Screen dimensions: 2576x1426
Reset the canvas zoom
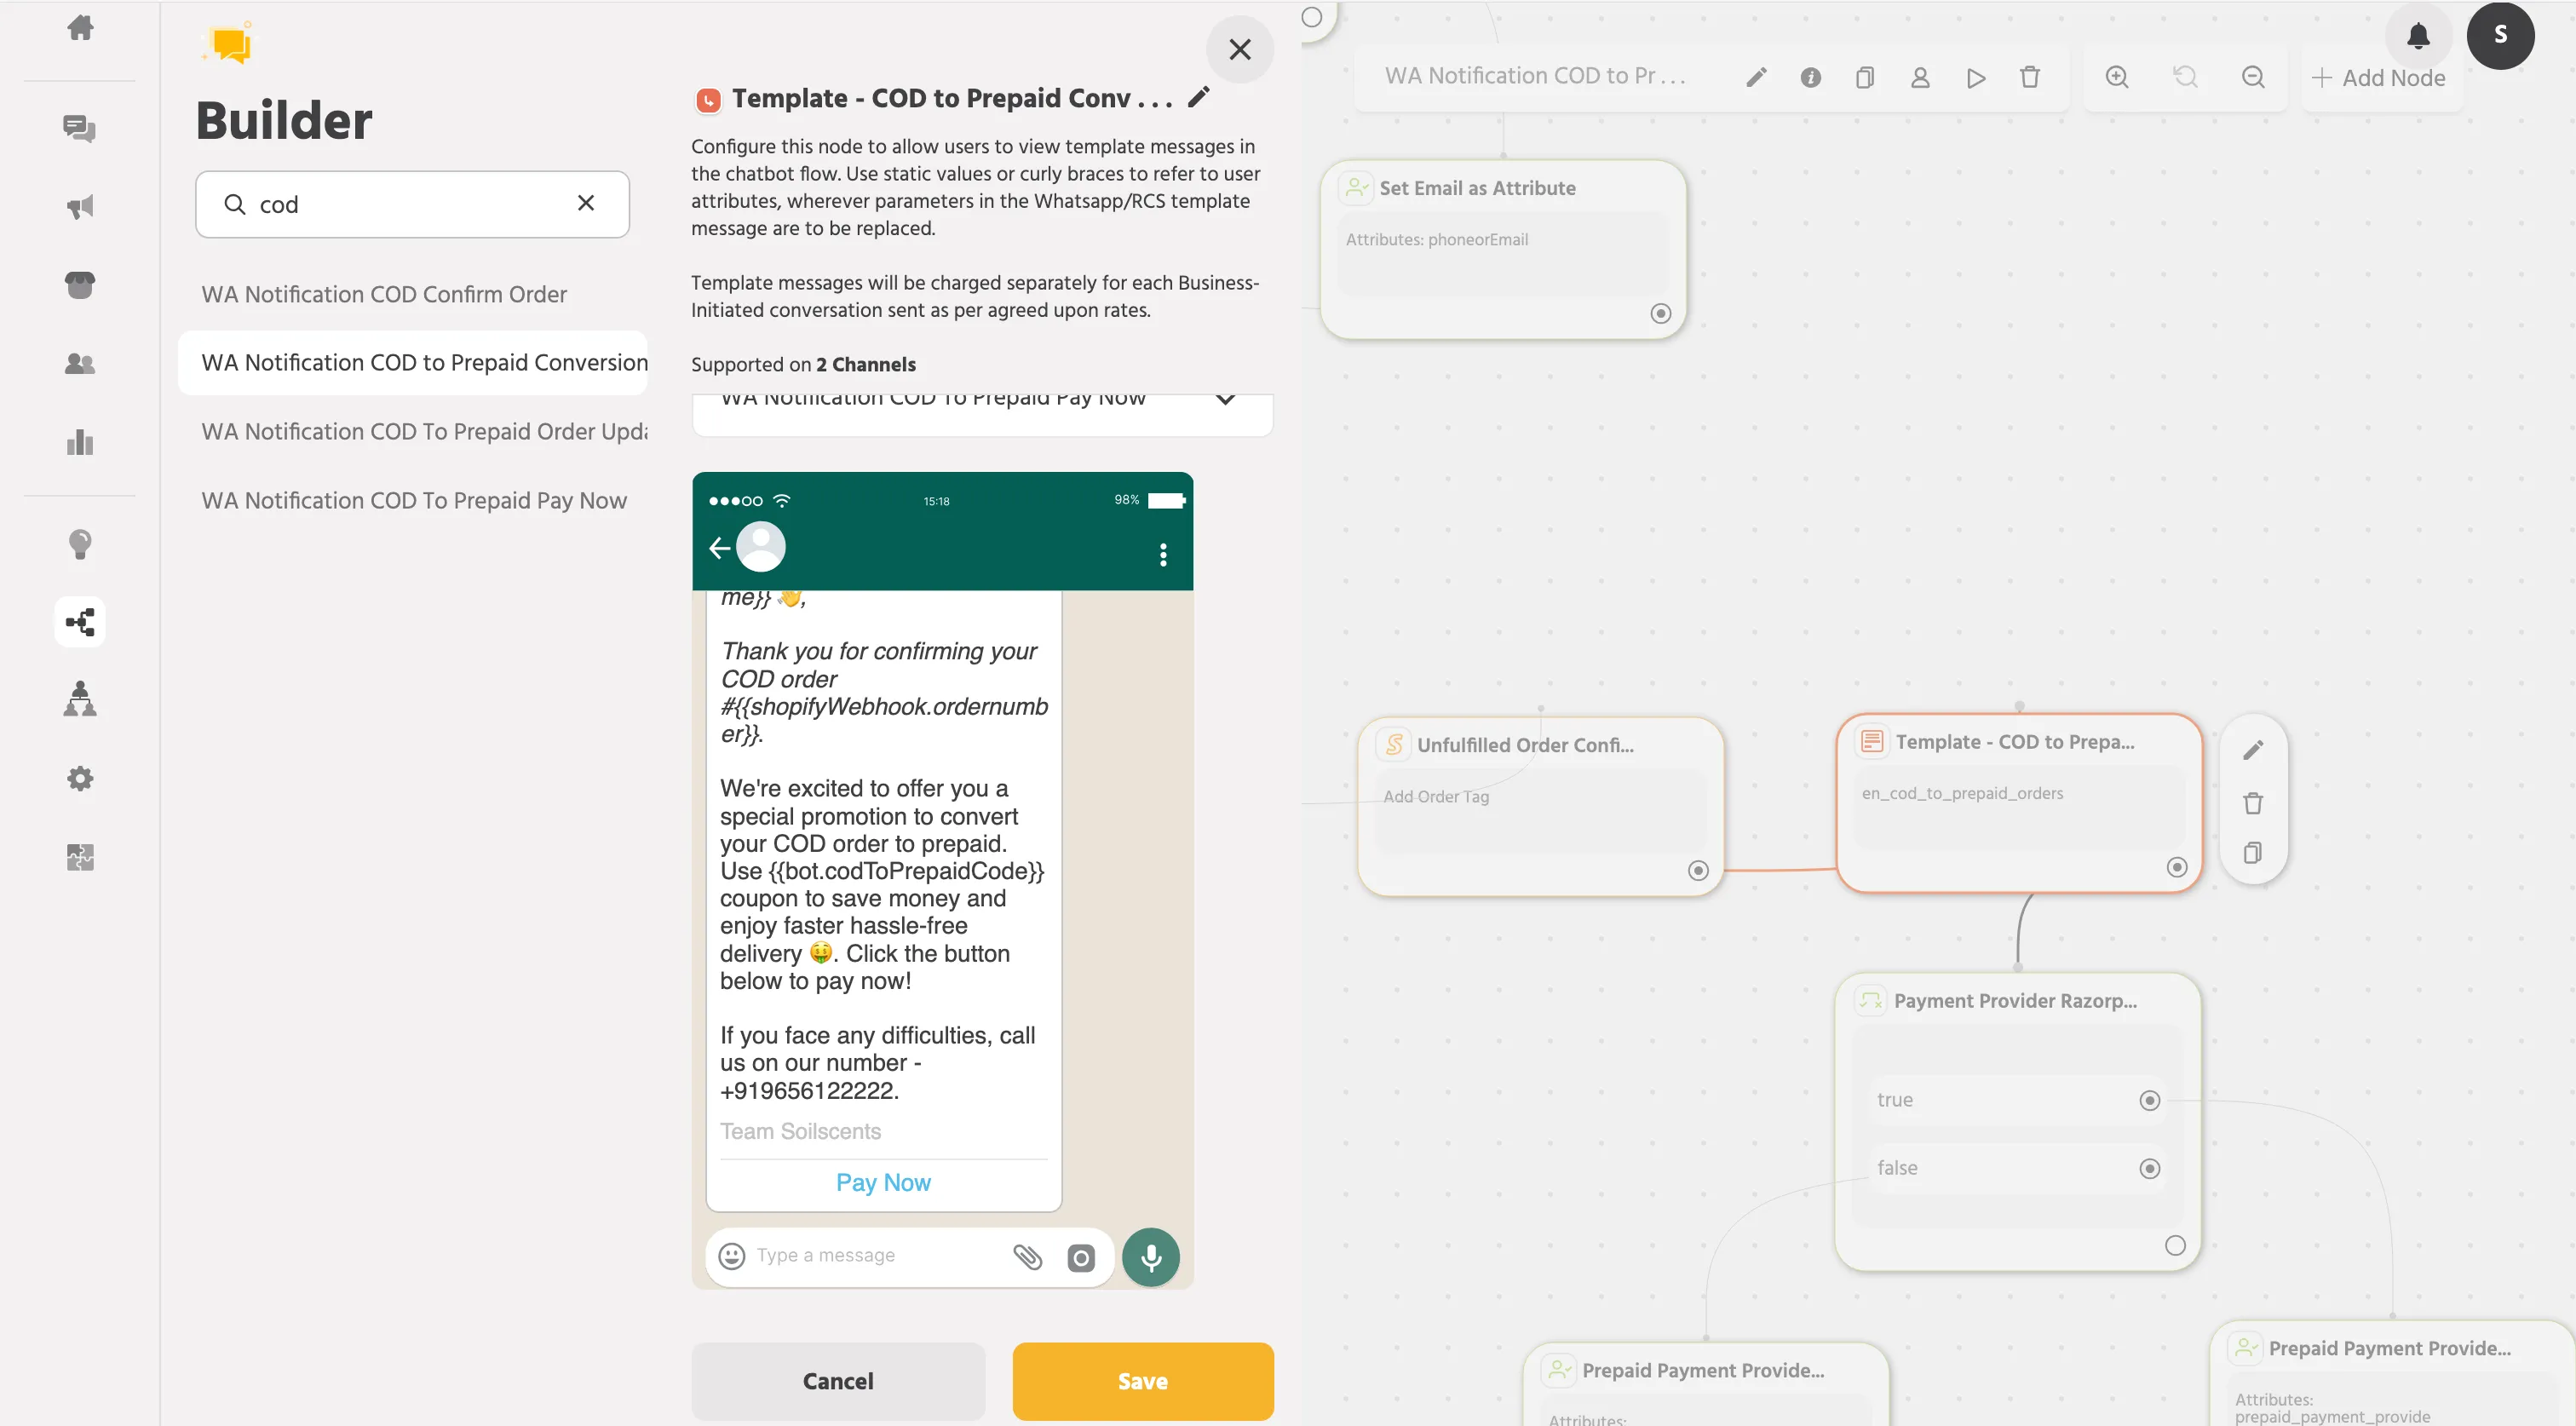tap(2185, 77)
